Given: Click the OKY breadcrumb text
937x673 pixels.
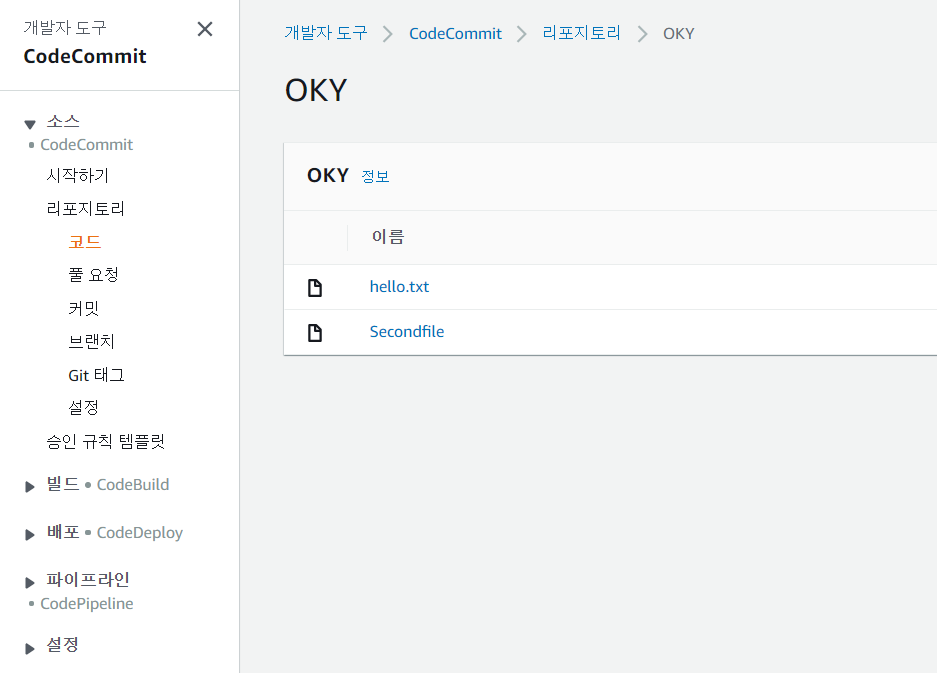Looking at the screenshot, I should [679, 33].
